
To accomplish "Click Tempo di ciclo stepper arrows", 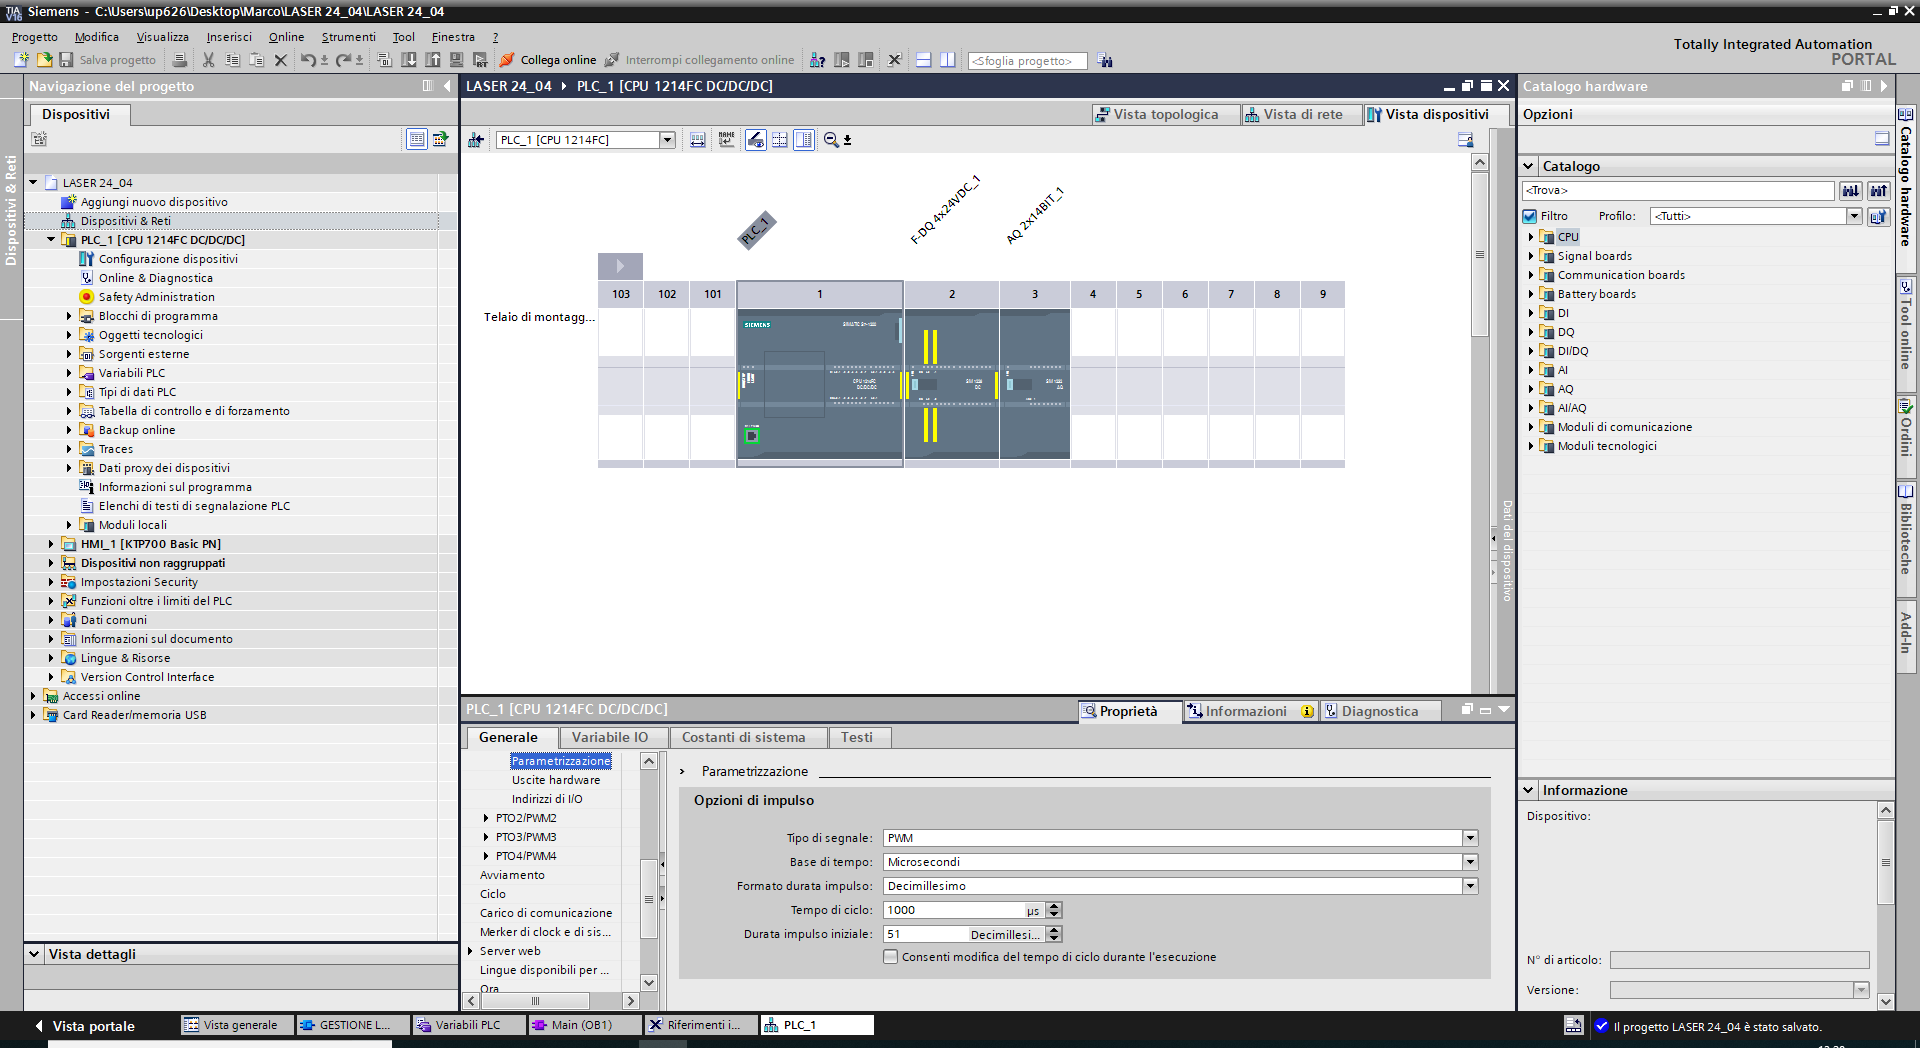I will [x=1054, y=910].
